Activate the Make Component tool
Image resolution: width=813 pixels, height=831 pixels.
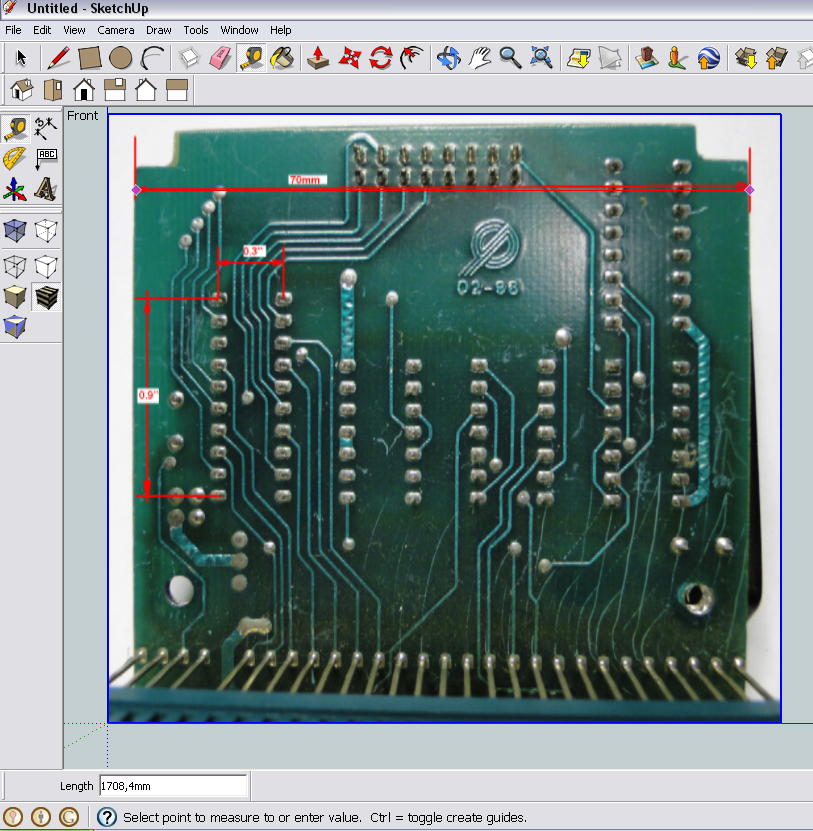[189, 57]
